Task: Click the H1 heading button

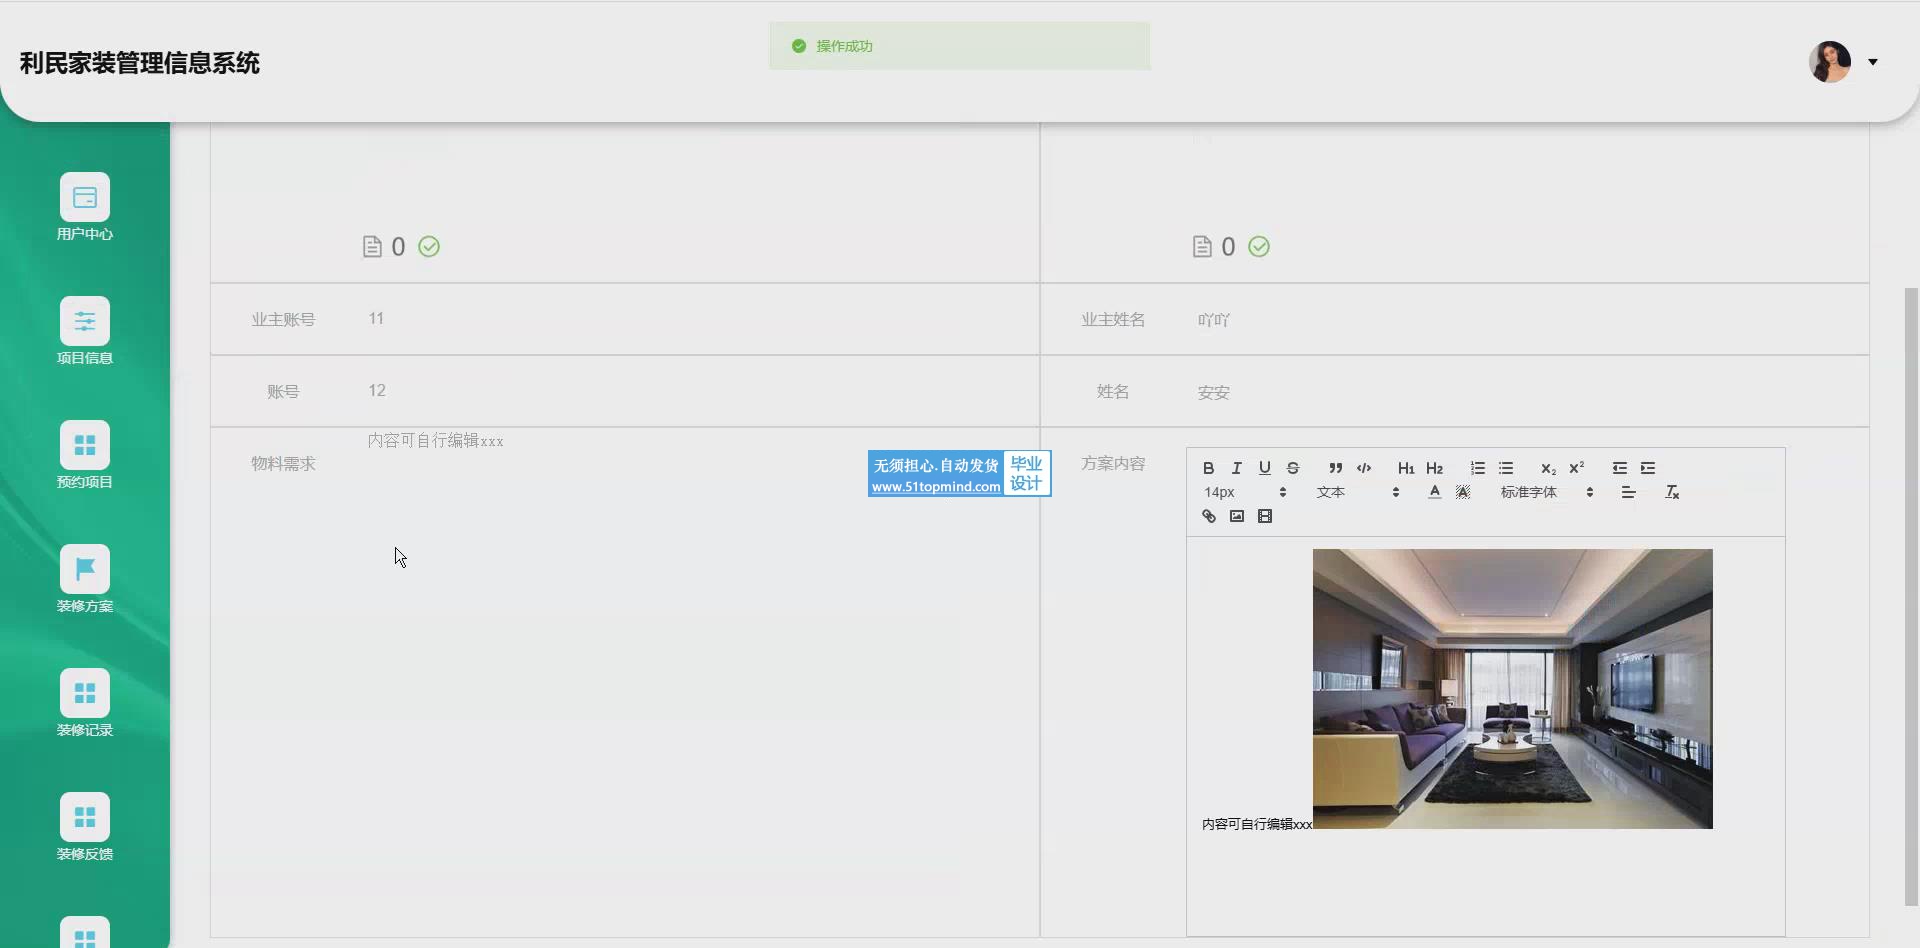Action: [x=1405, y=468]
